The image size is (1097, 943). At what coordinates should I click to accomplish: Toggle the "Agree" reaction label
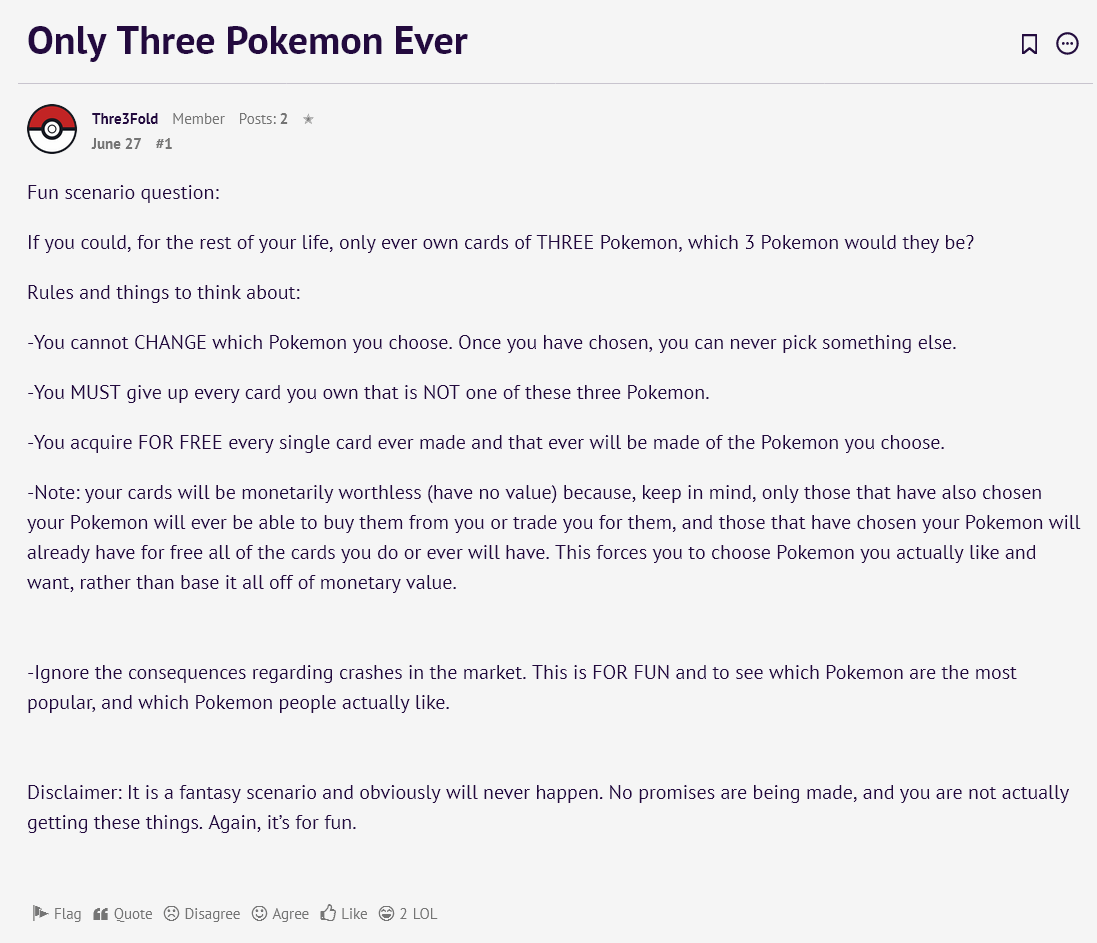291,913
